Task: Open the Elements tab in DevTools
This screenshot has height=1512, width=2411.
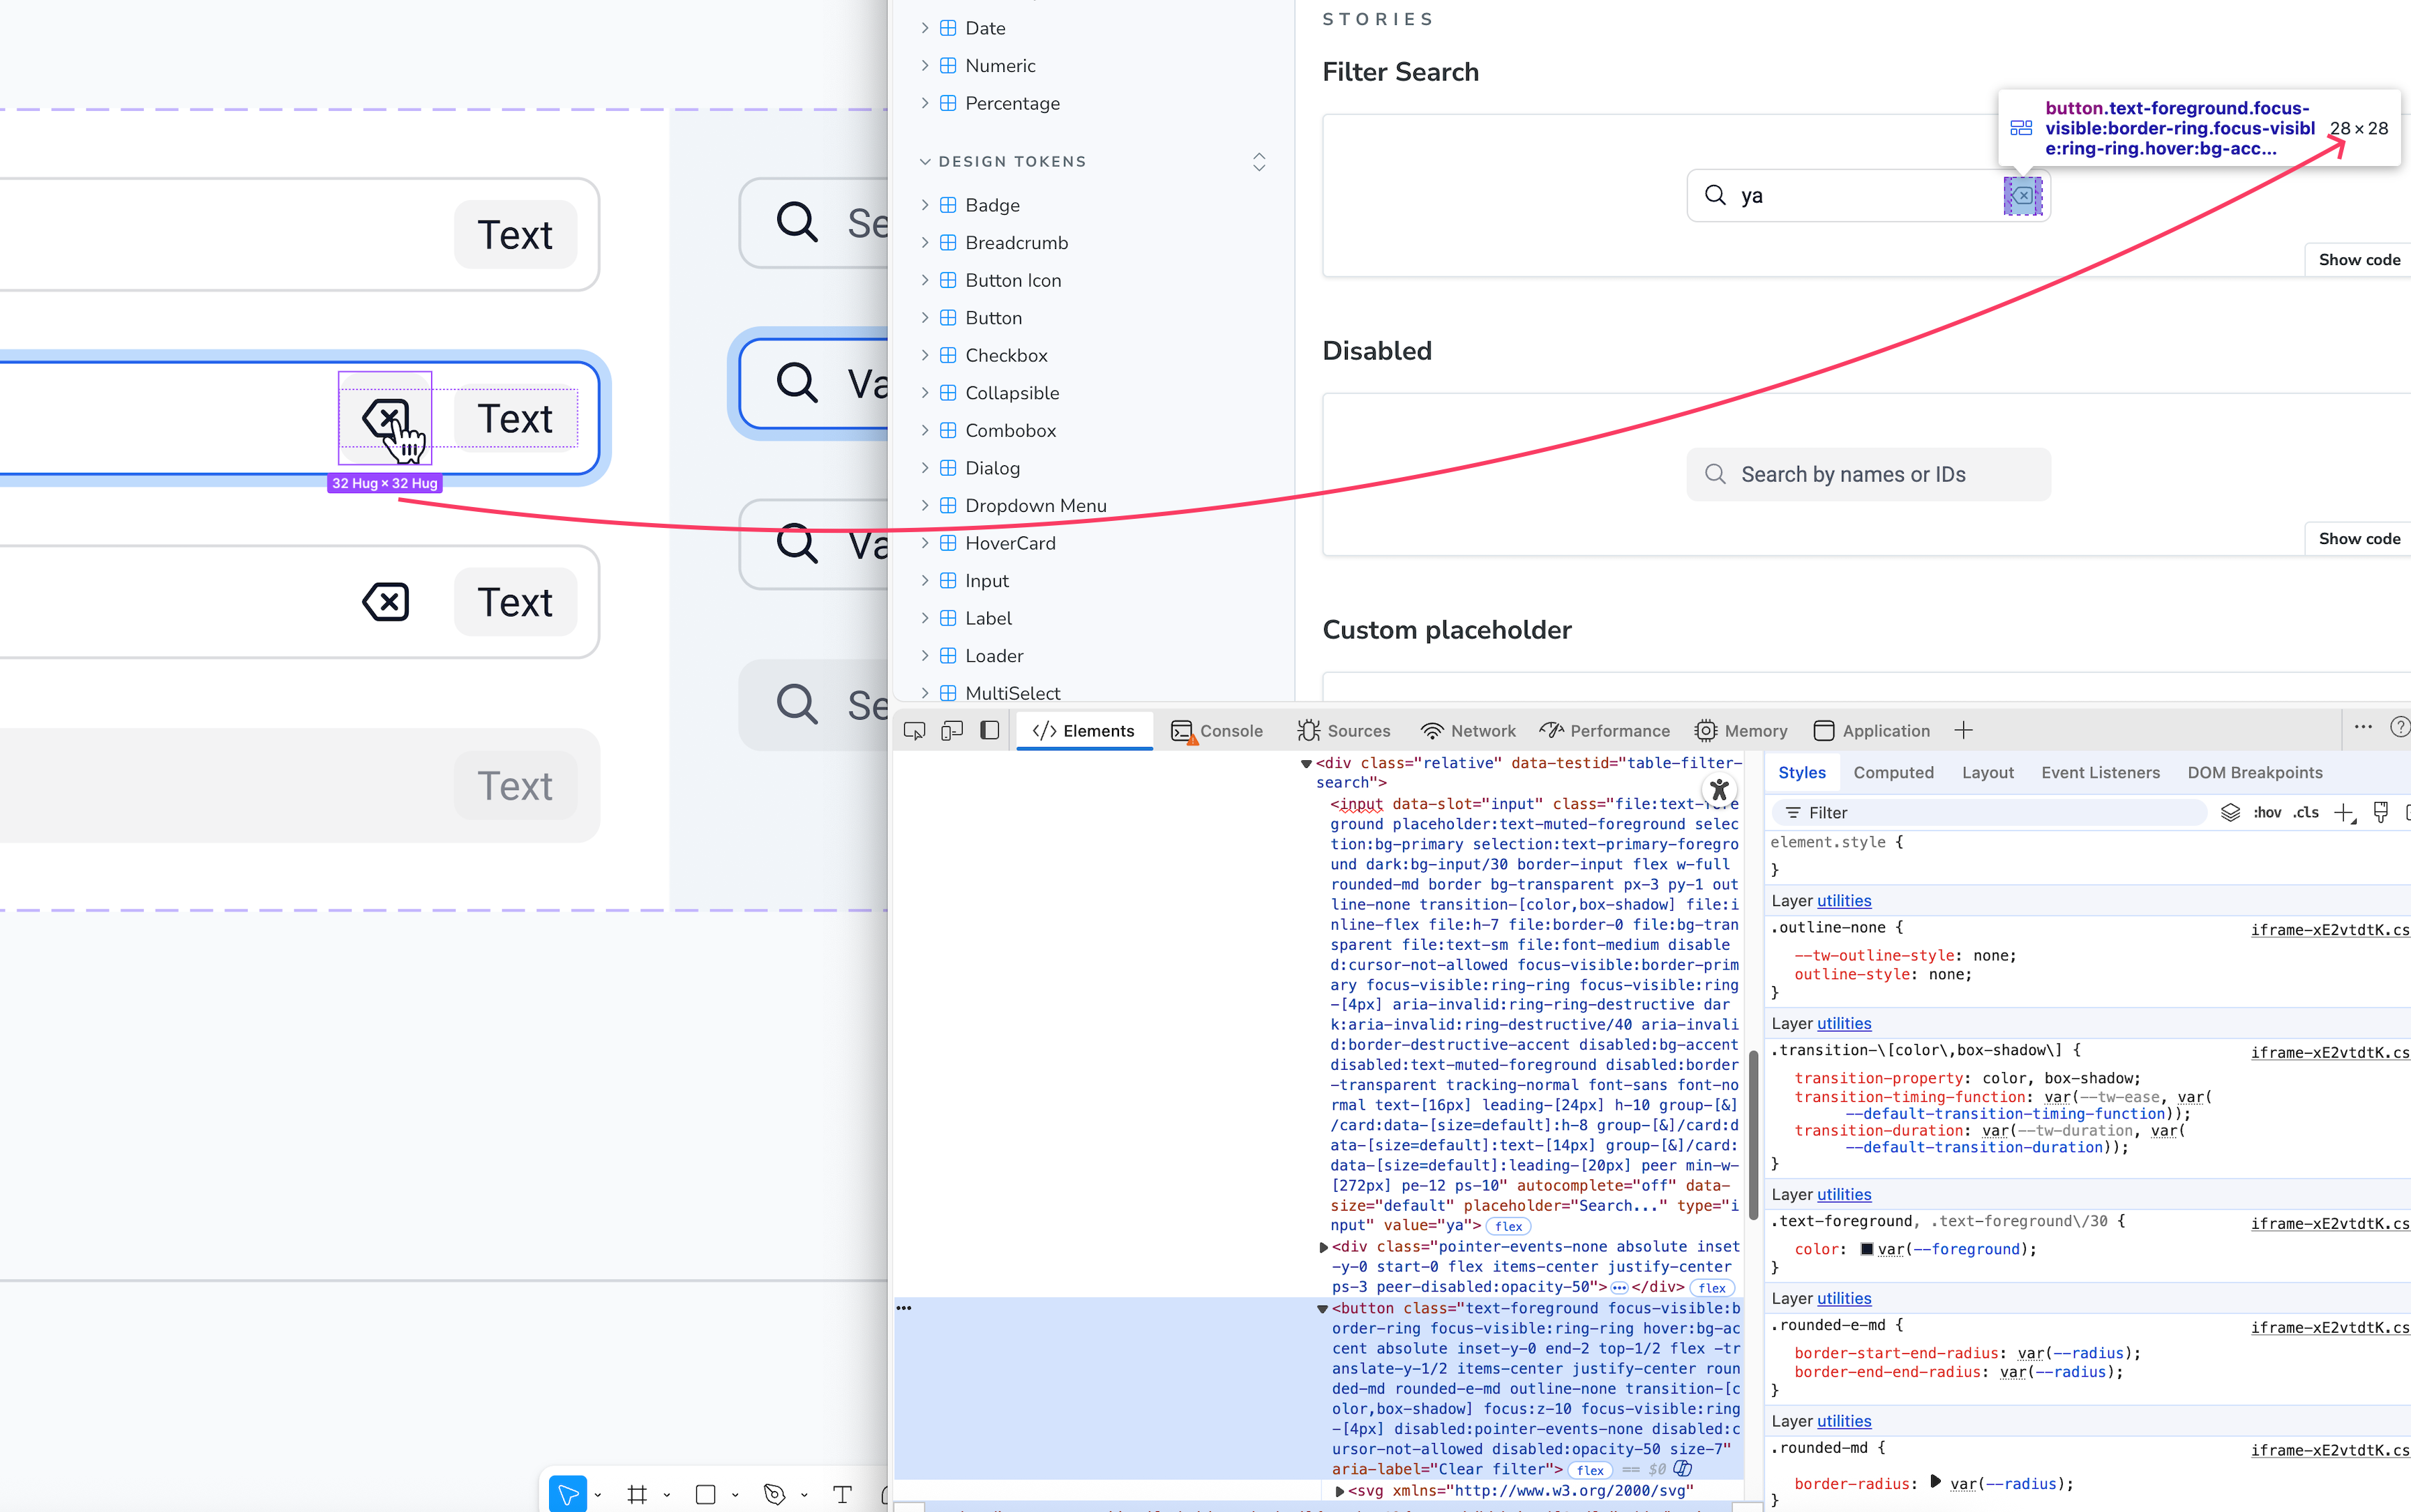Action: pyautogui.click(x=1084, y=731)
